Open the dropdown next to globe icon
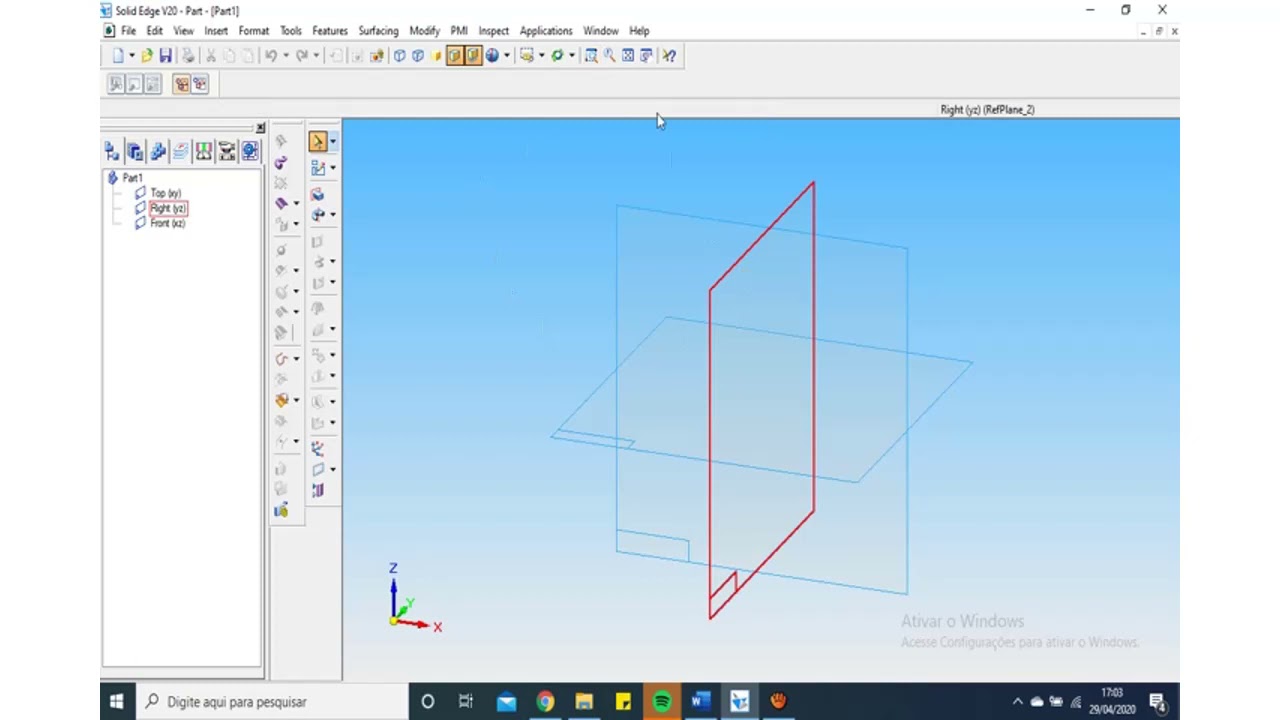 [x=506, y=56]
